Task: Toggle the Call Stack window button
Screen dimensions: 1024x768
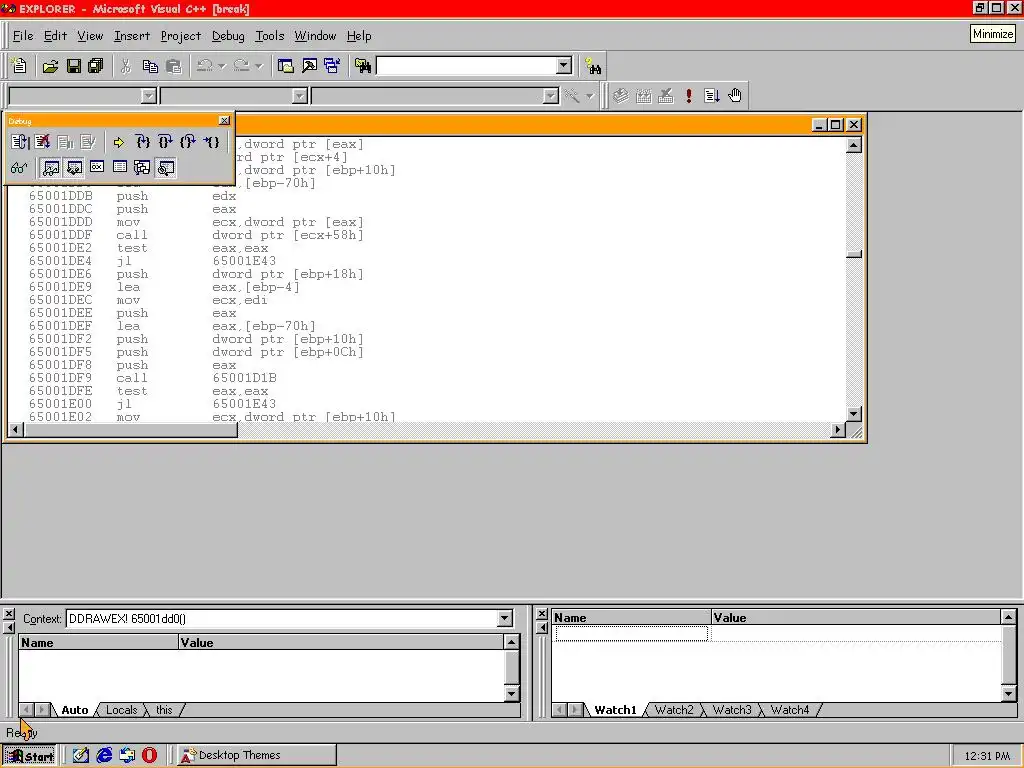Action: pyautogui.click(x=142, y=168)
